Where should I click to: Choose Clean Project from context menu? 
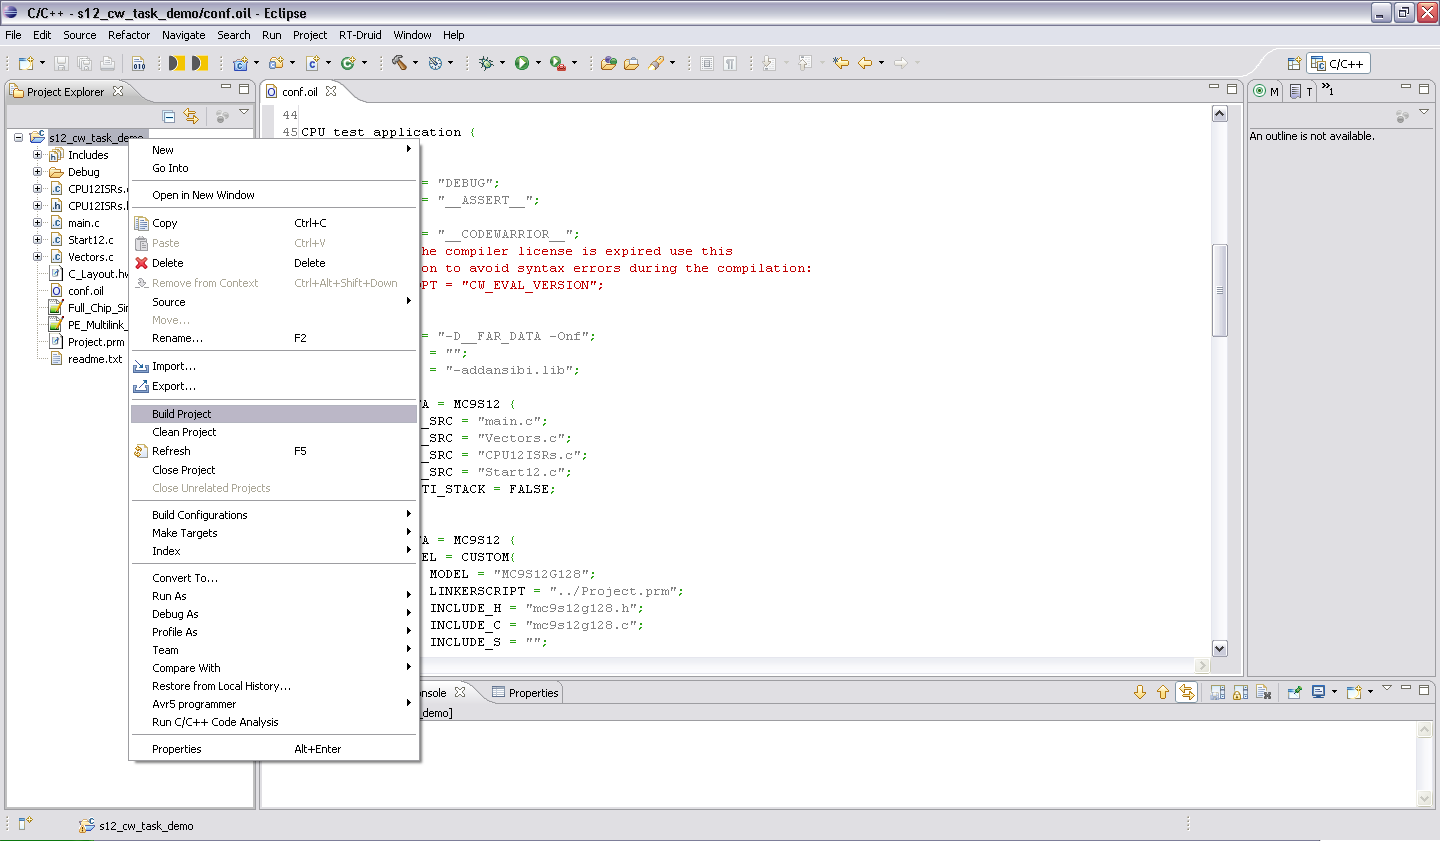[x=274, y=432]
